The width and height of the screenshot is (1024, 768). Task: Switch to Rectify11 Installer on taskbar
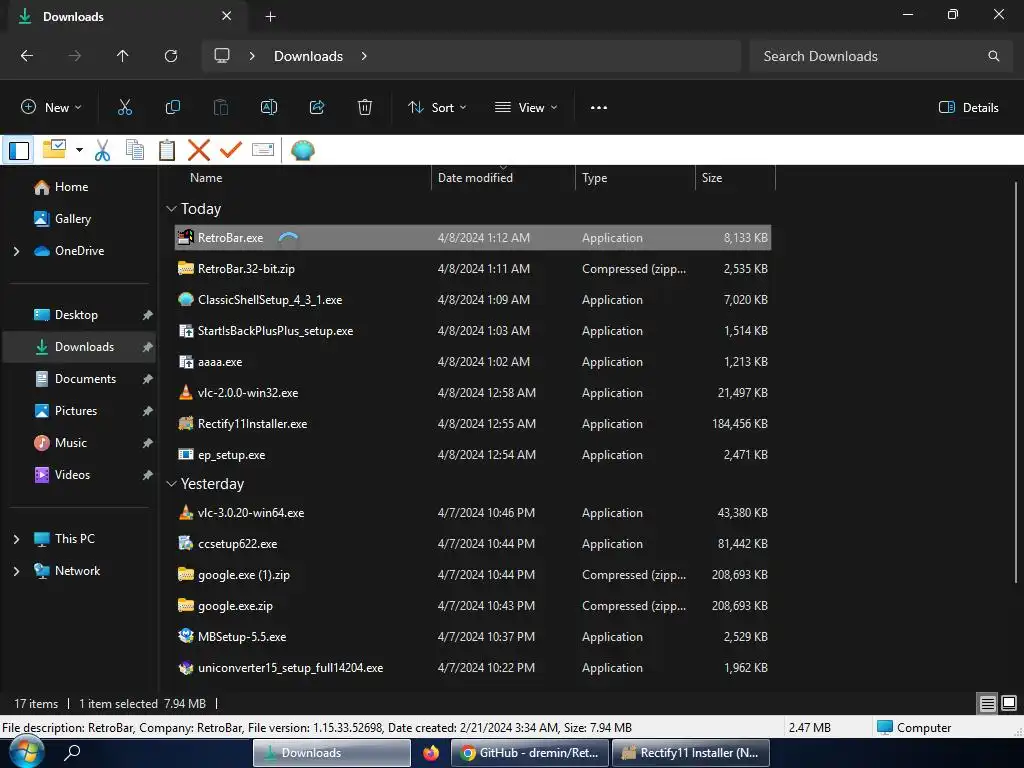(x=691, y=753)
